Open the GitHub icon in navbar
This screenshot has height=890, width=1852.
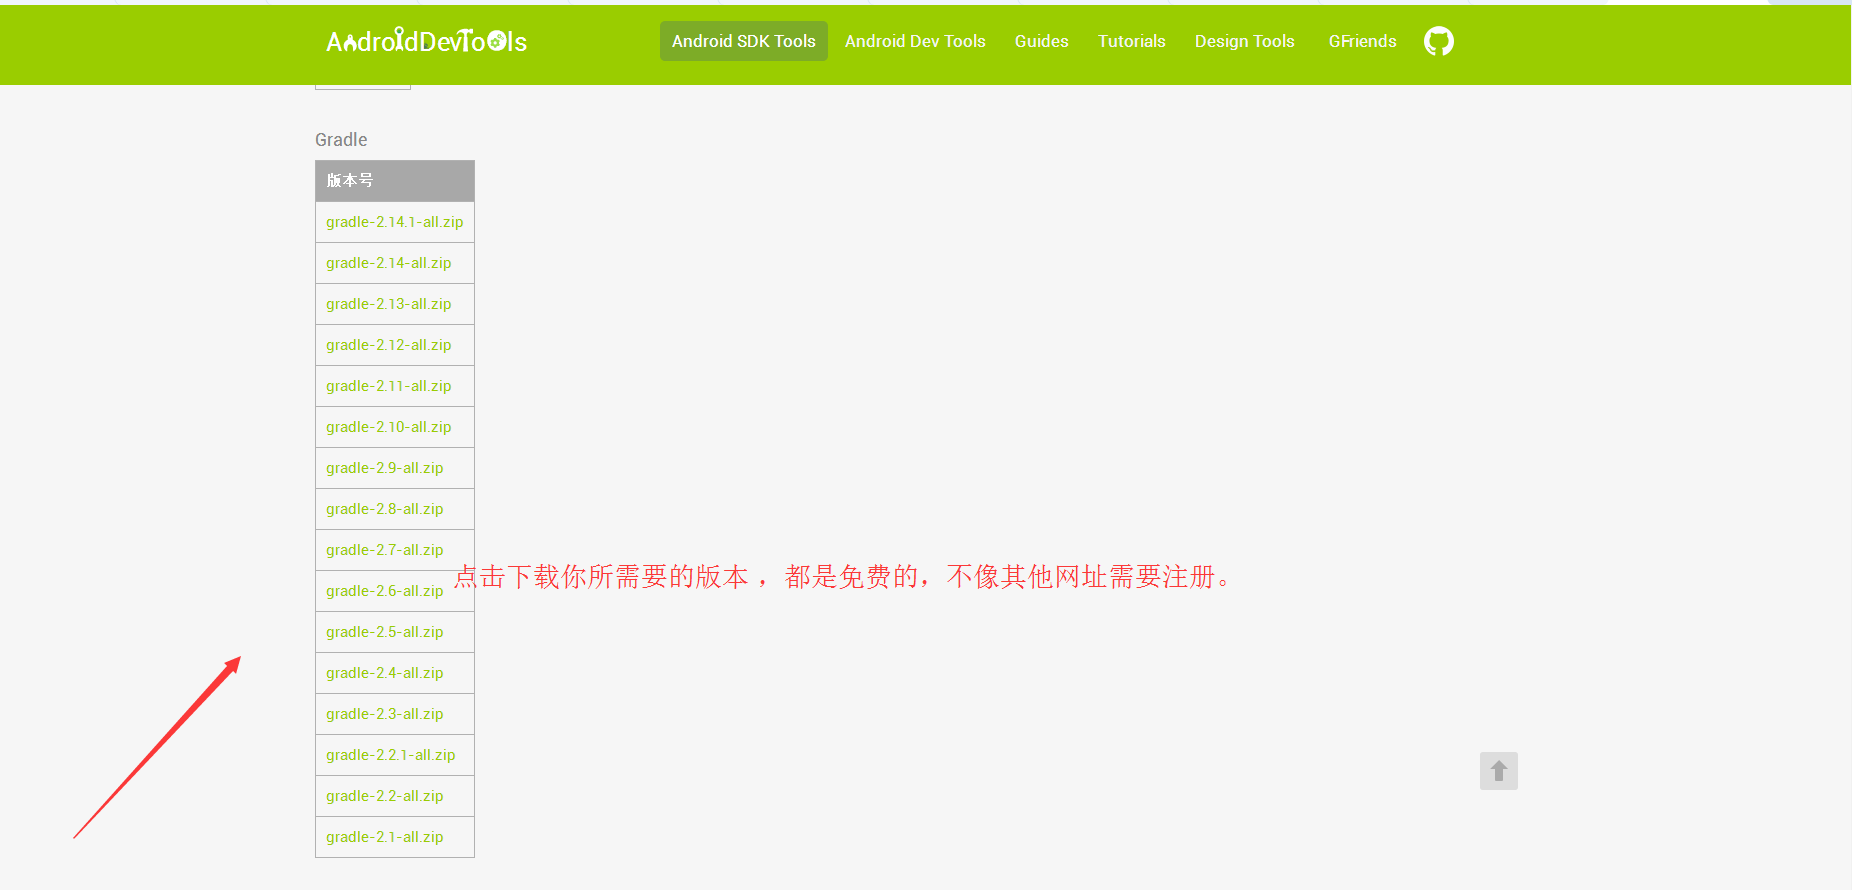(x=1438, y=41)
